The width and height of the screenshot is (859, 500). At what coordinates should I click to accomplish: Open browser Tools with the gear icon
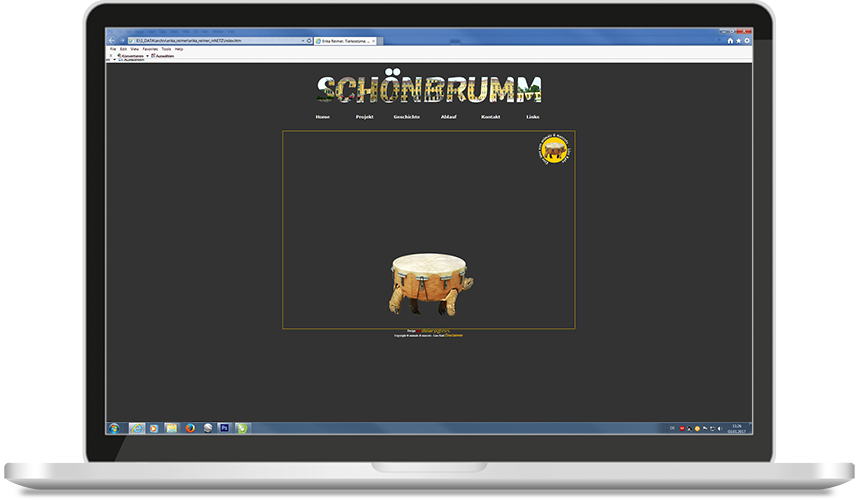(747, 41)
